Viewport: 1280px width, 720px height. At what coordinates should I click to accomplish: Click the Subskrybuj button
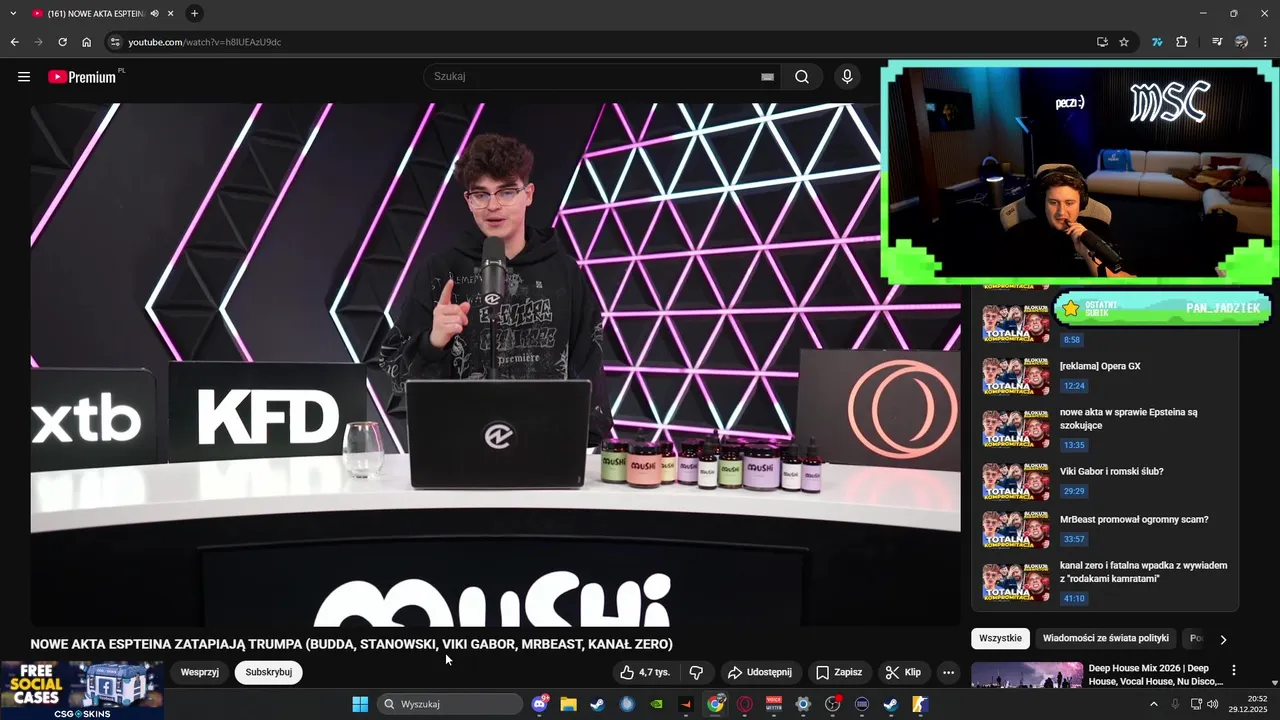click(x=268, y=672)
